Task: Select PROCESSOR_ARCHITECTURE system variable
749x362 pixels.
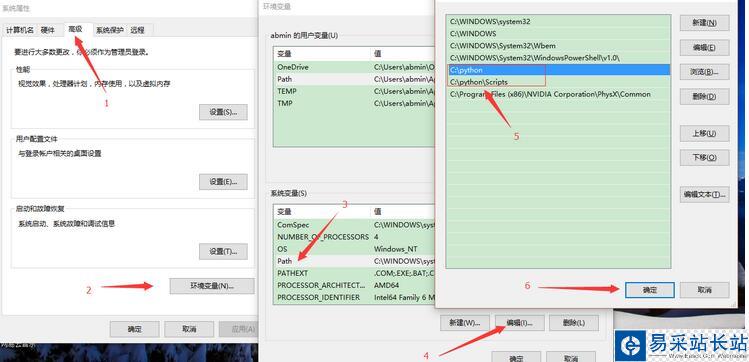Action: click(x=354, y=285)
